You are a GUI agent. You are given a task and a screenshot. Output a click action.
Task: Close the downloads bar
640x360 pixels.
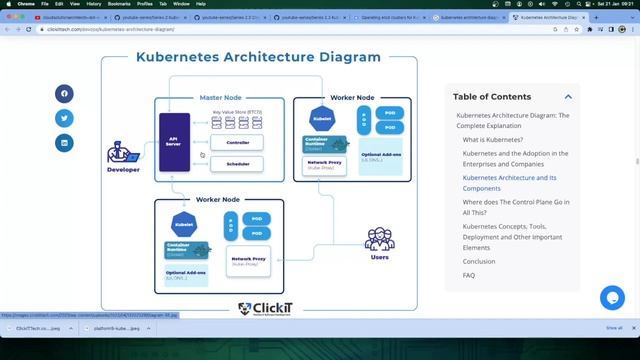pyautogui.click(x=634, y=328)
